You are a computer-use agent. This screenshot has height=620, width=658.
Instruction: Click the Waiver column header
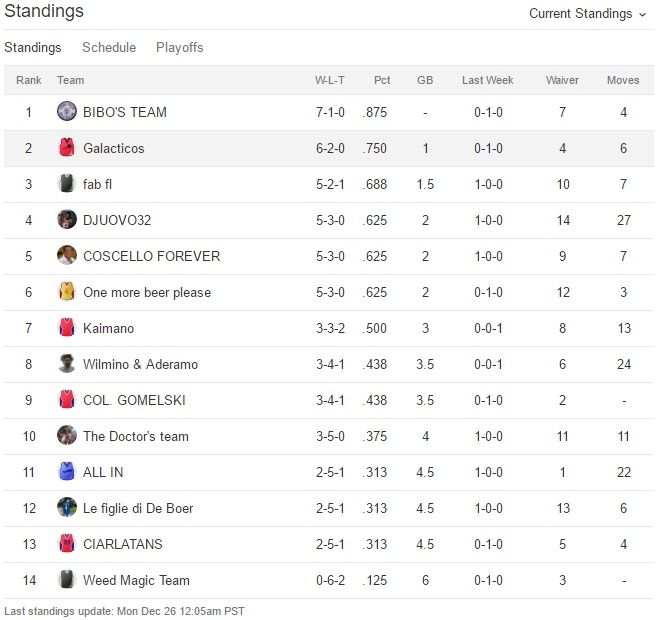pyautogui.click(x=563, y=80)
